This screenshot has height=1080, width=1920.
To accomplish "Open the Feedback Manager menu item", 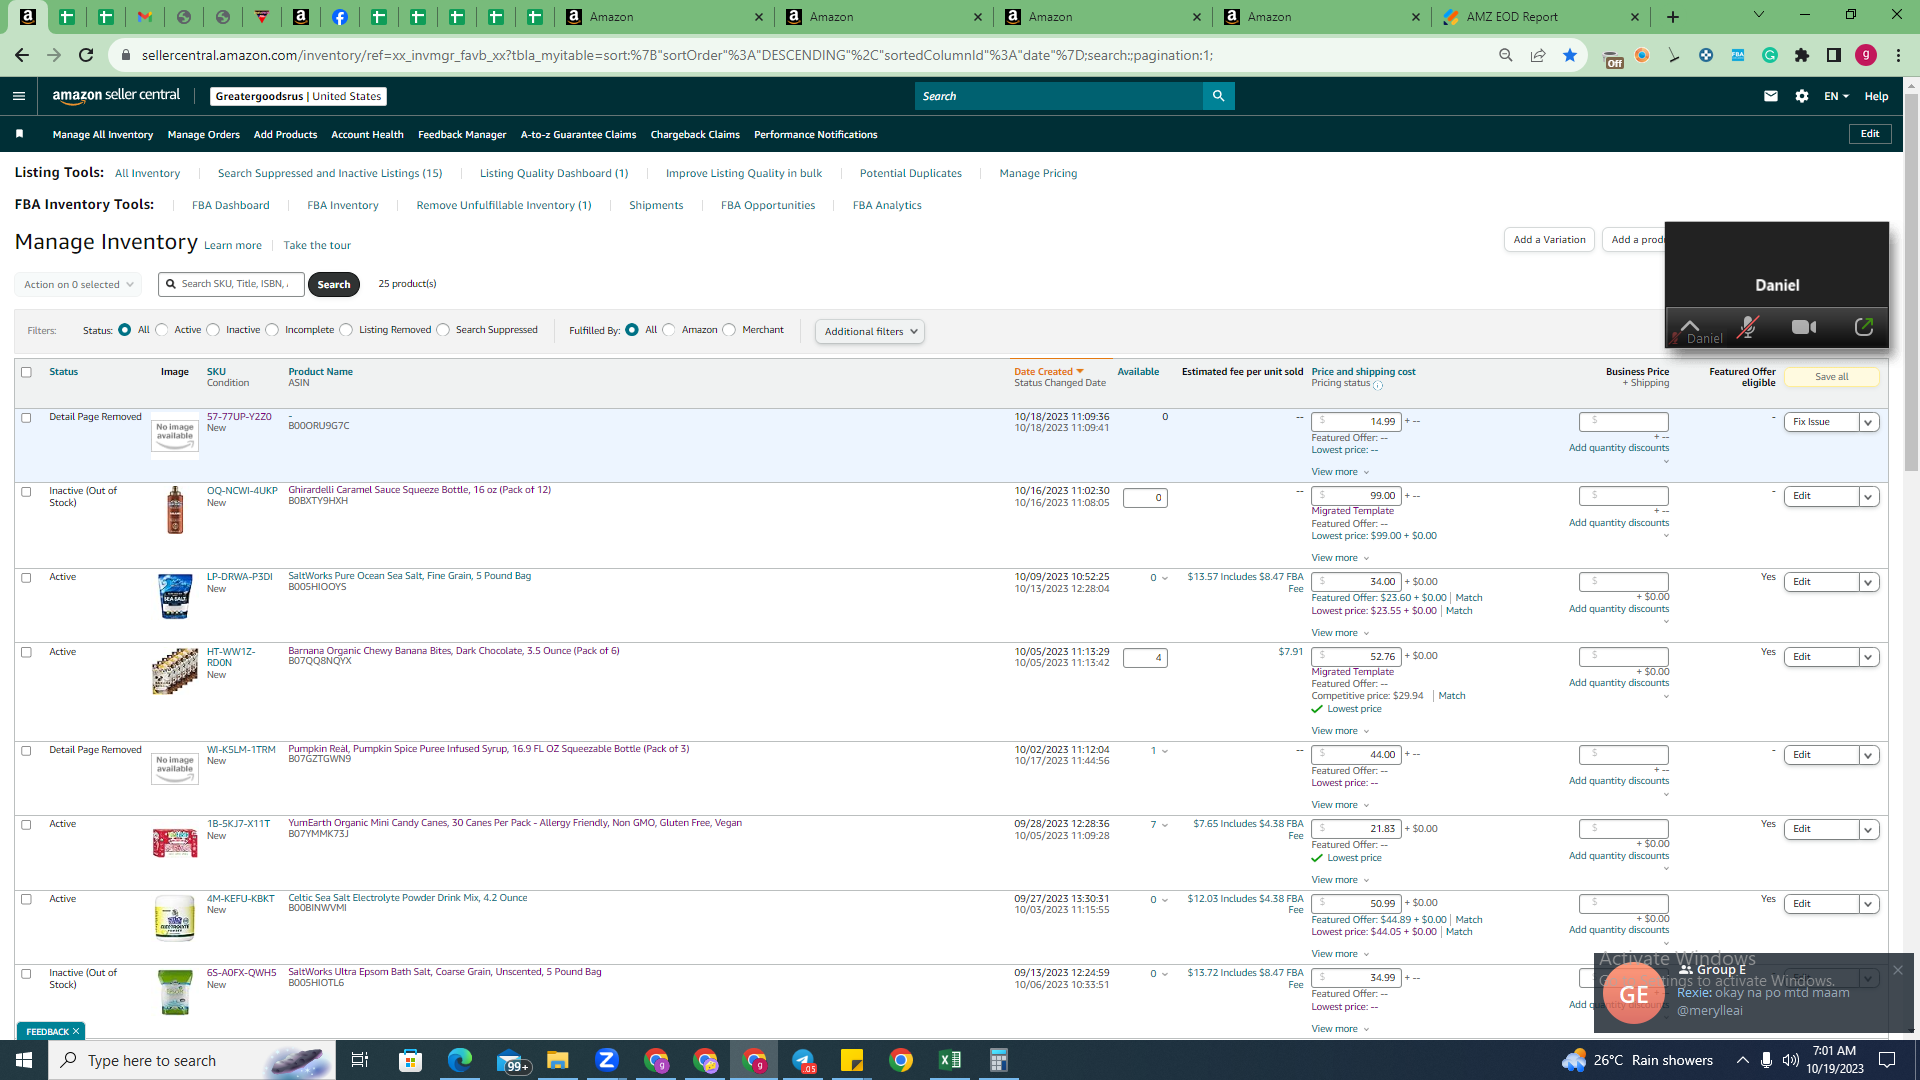I will click(x=462, y=135).
